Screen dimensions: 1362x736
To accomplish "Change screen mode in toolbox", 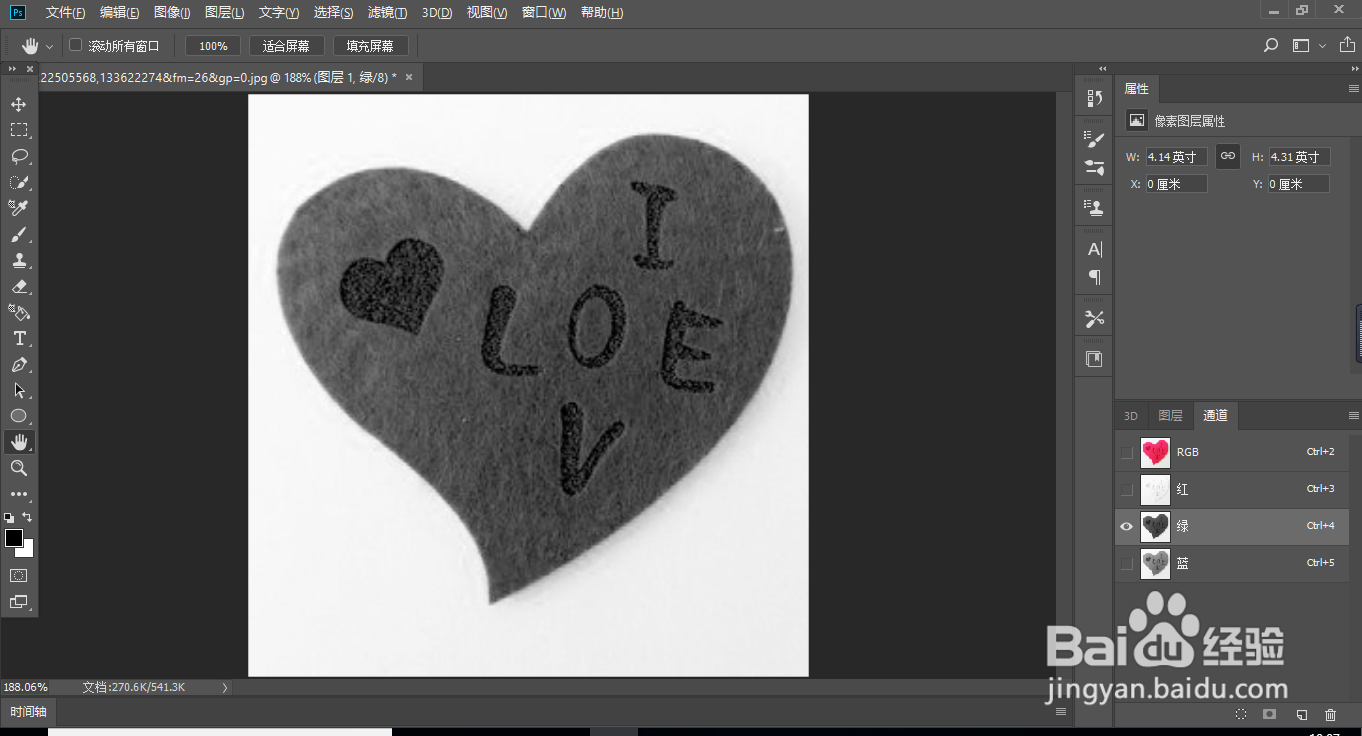I will click(19, 602).
